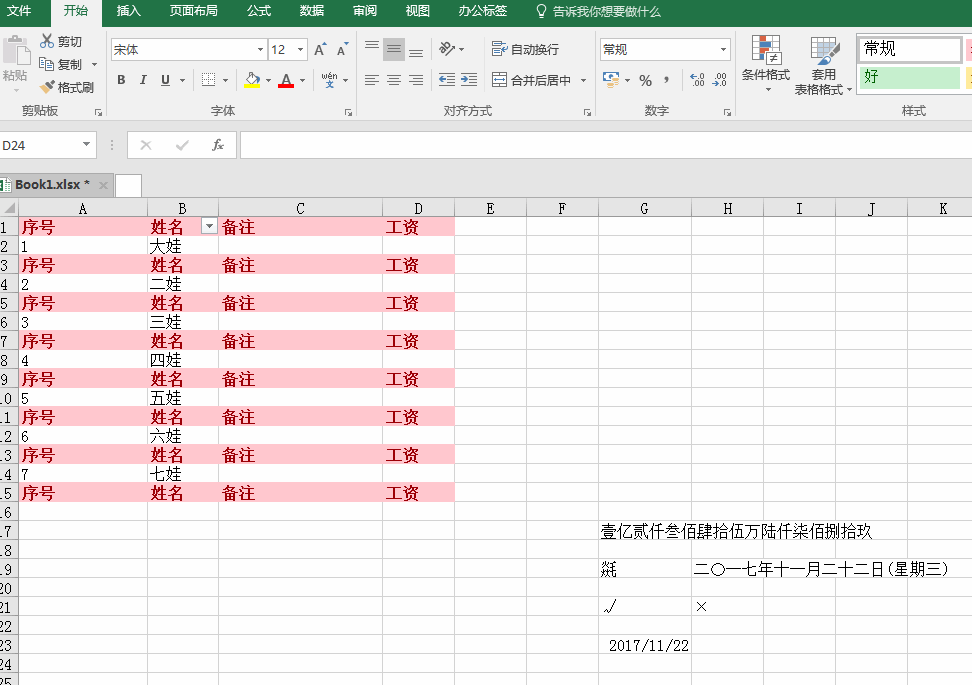
Task: Open the Font group dialog launcher arrow
Action: click(347, 111)
